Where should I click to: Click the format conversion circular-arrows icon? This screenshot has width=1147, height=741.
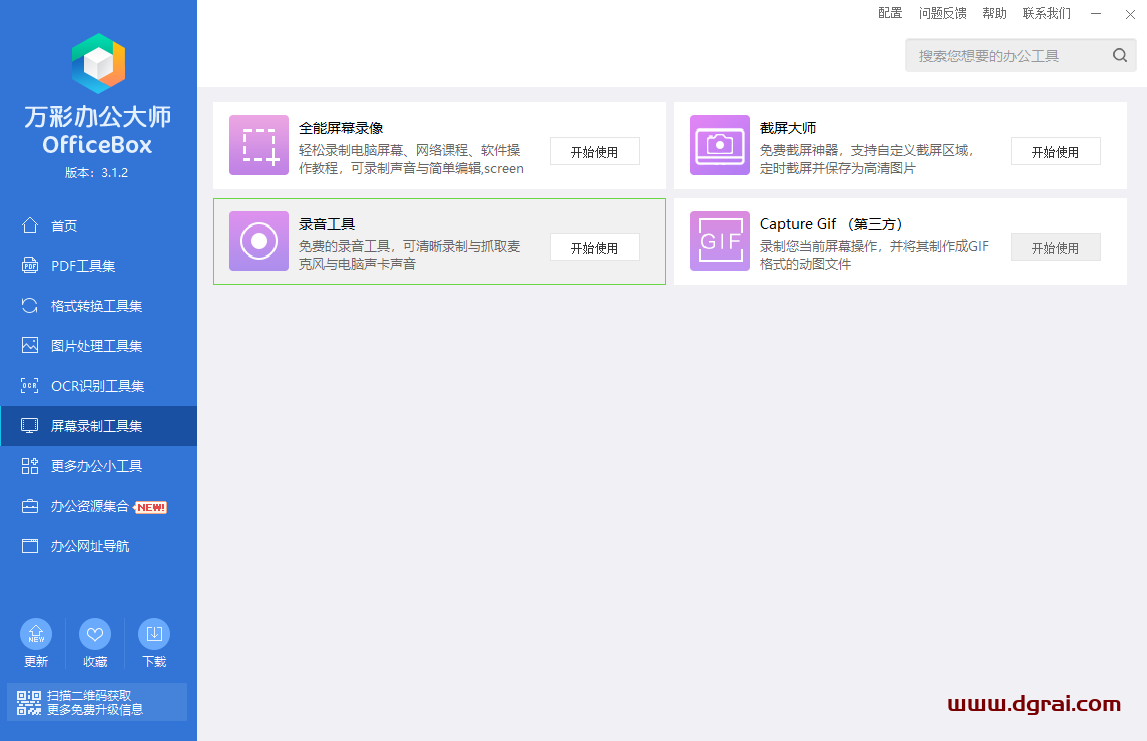point(30,306)
